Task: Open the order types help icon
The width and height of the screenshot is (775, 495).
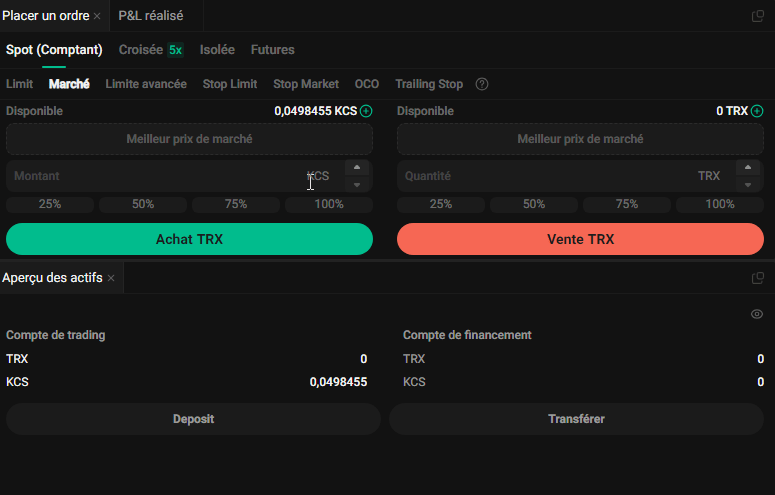Action: point(481,84)
